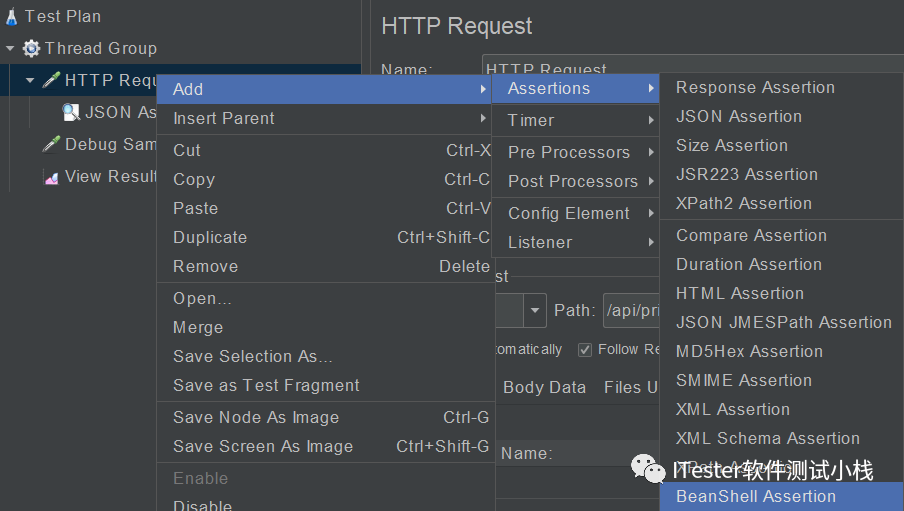Viewport: 904px width, 511px height.
Task: Click the Debug Sampler pipette icon
Action: tap(51, 144)
